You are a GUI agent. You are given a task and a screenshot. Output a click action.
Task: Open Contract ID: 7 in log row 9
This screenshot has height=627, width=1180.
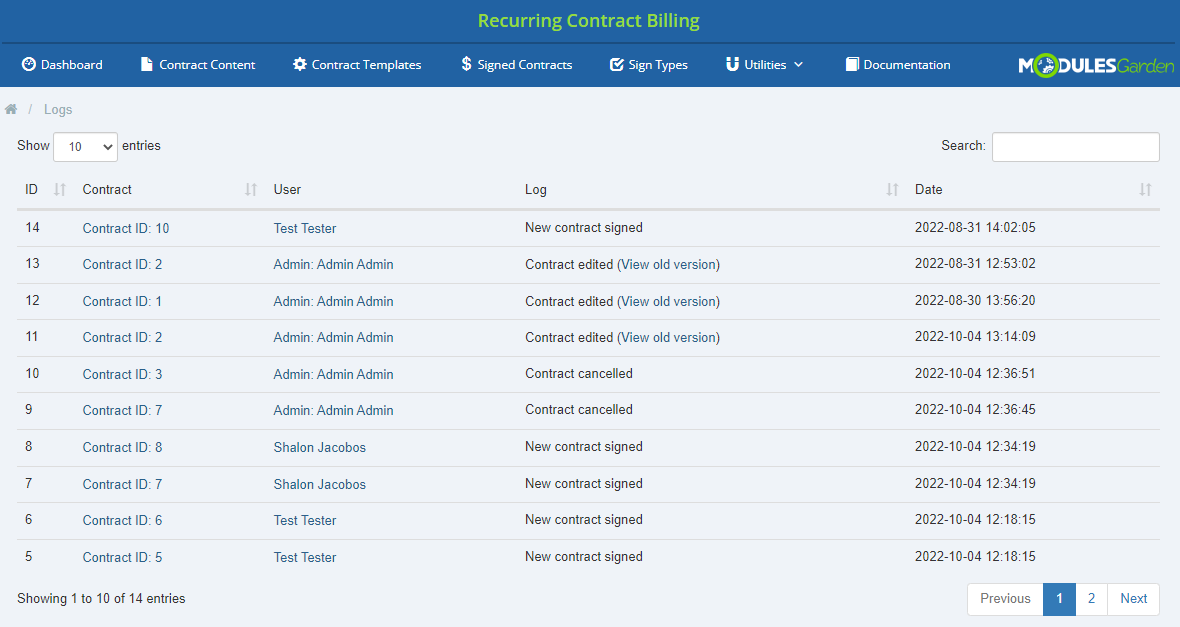pyautogui.click(x=122, y=410)
